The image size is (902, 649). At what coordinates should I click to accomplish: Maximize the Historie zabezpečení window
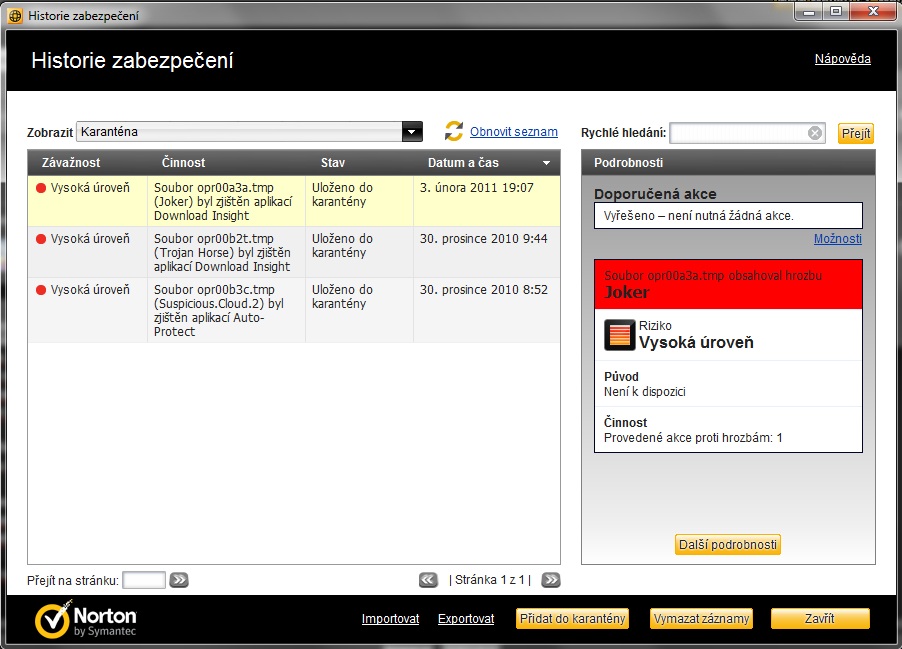click(836, 12)
